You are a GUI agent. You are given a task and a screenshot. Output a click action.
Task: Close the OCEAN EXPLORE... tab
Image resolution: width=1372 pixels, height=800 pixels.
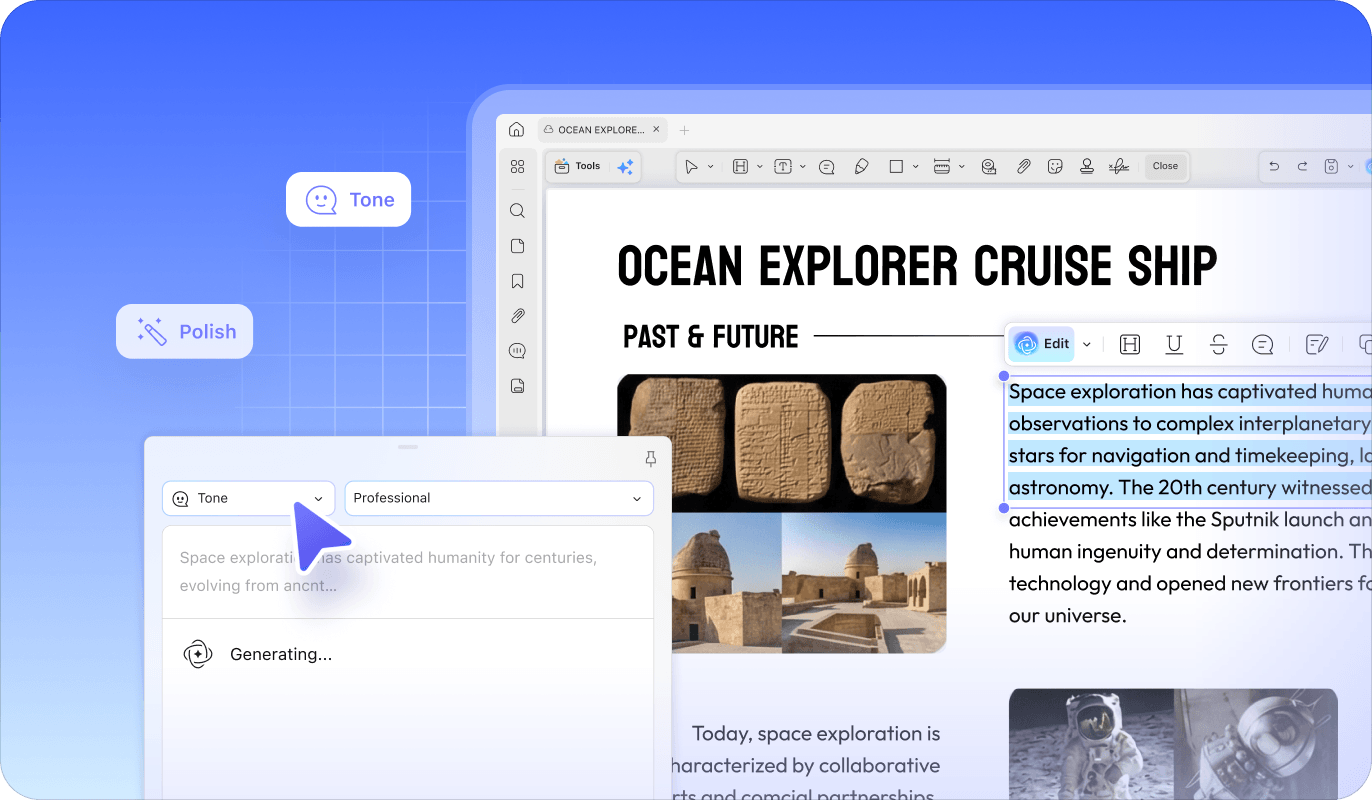pos(656,130)
